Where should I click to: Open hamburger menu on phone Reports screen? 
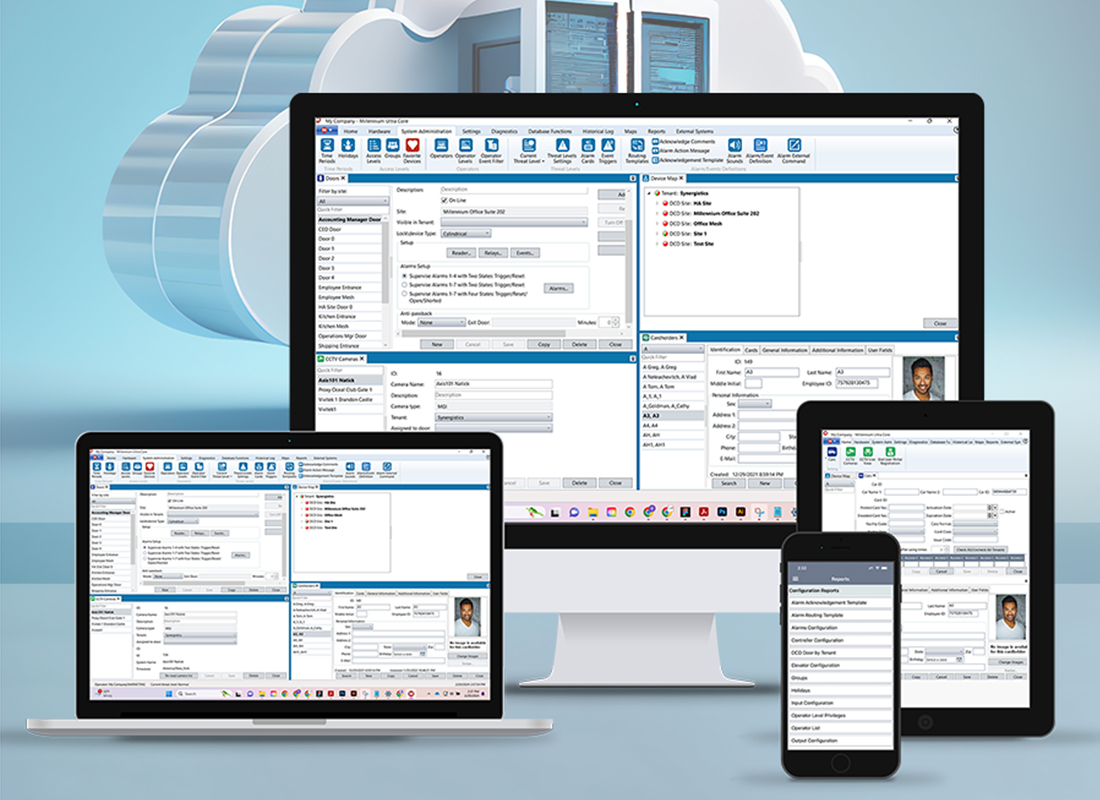(796, 579)
